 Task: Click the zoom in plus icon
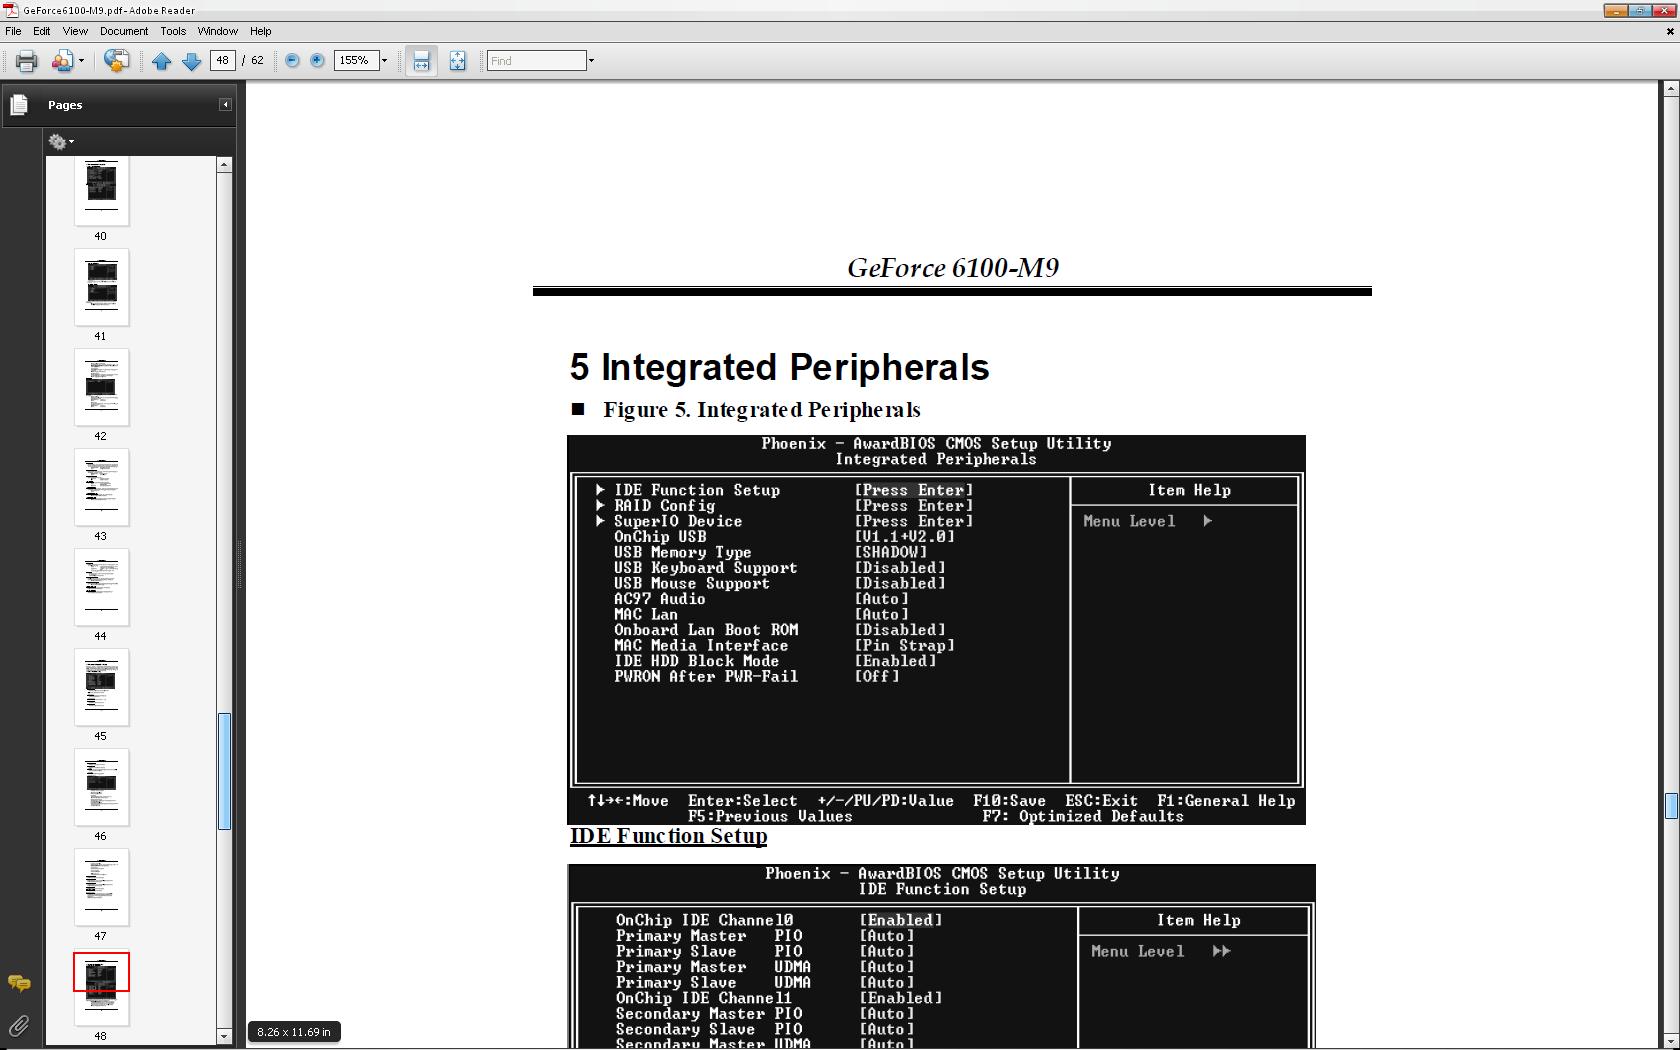point(317,61)
